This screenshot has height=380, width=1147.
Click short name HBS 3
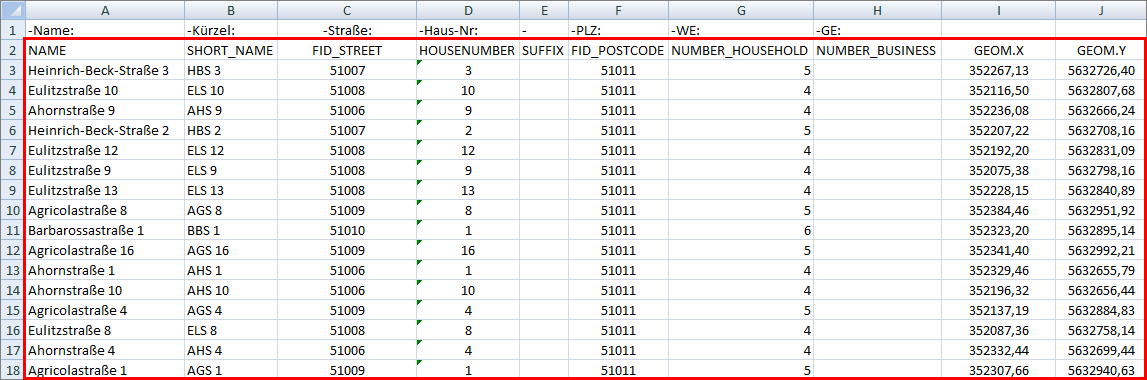pos(230,71)
